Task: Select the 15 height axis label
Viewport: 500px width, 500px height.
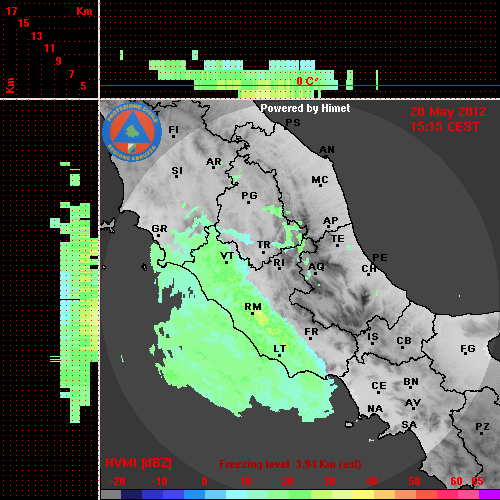Action: 24,23
